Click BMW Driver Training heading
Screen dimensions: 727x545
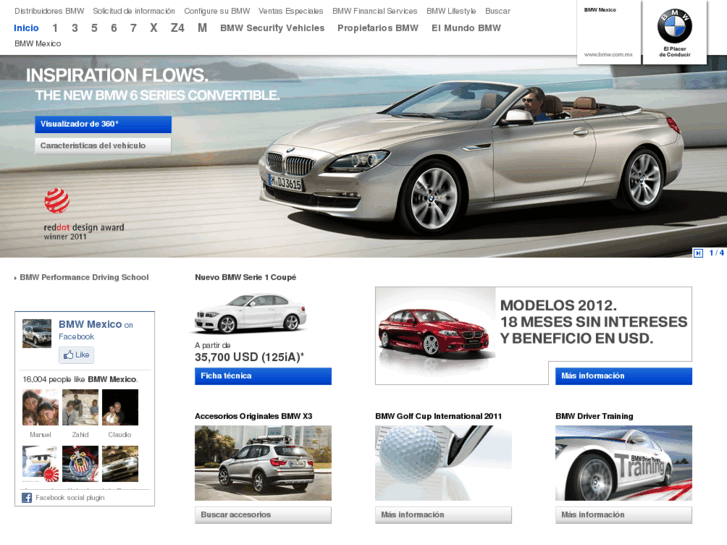[x=594, y=416]
